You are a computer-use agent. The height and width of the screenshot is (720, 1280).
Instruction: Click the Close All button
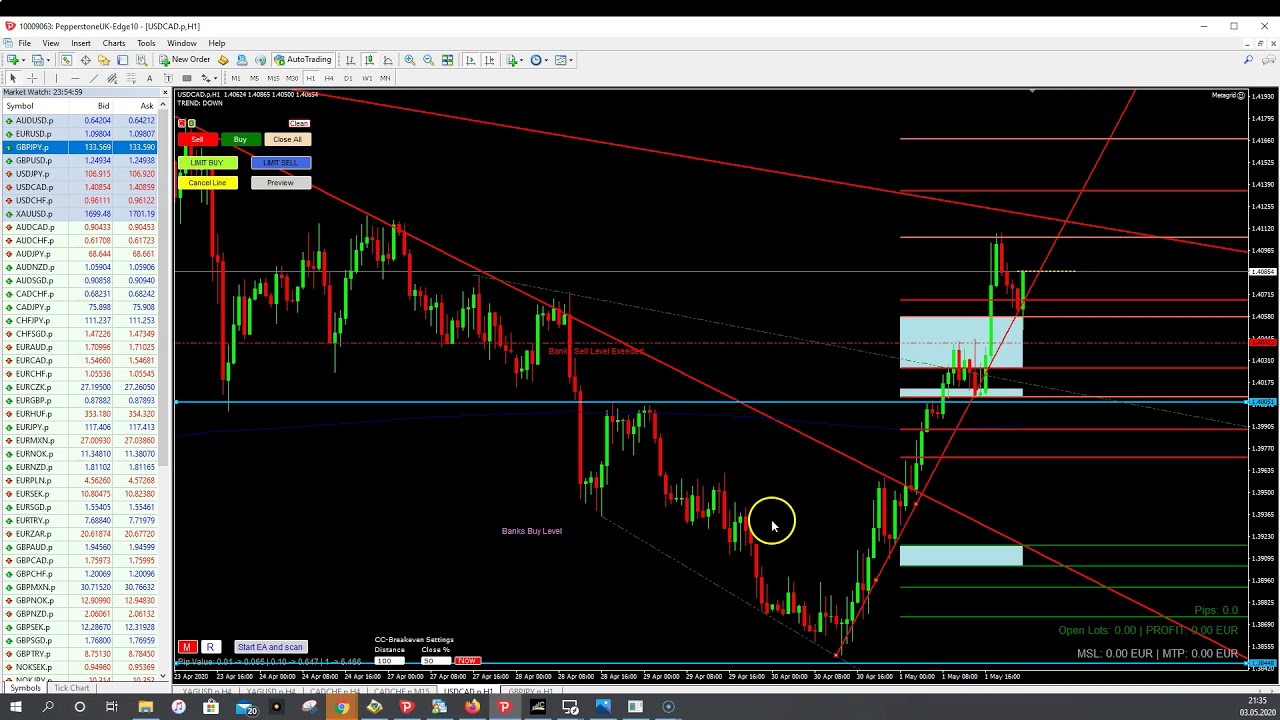(x=287, y=139)
